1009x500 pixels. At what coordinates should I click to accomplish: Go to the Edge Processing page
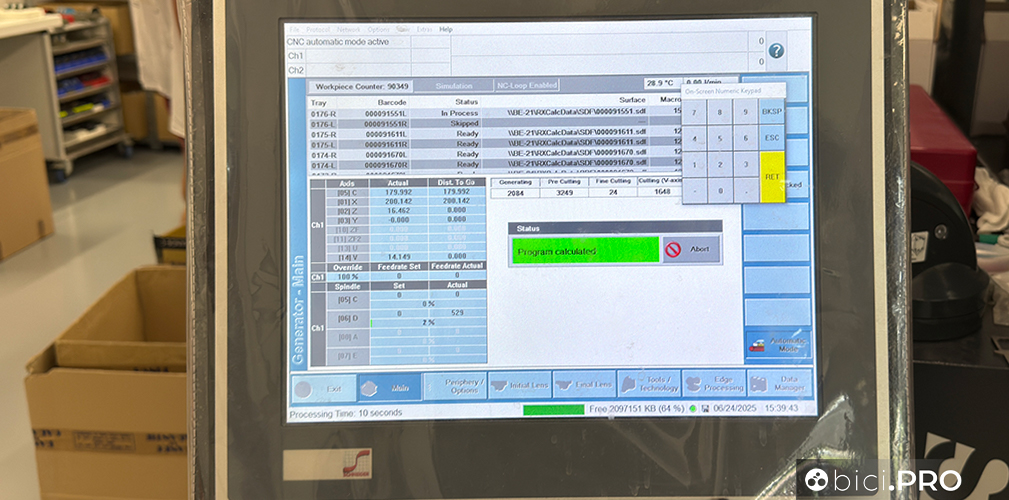pos(713,385)
